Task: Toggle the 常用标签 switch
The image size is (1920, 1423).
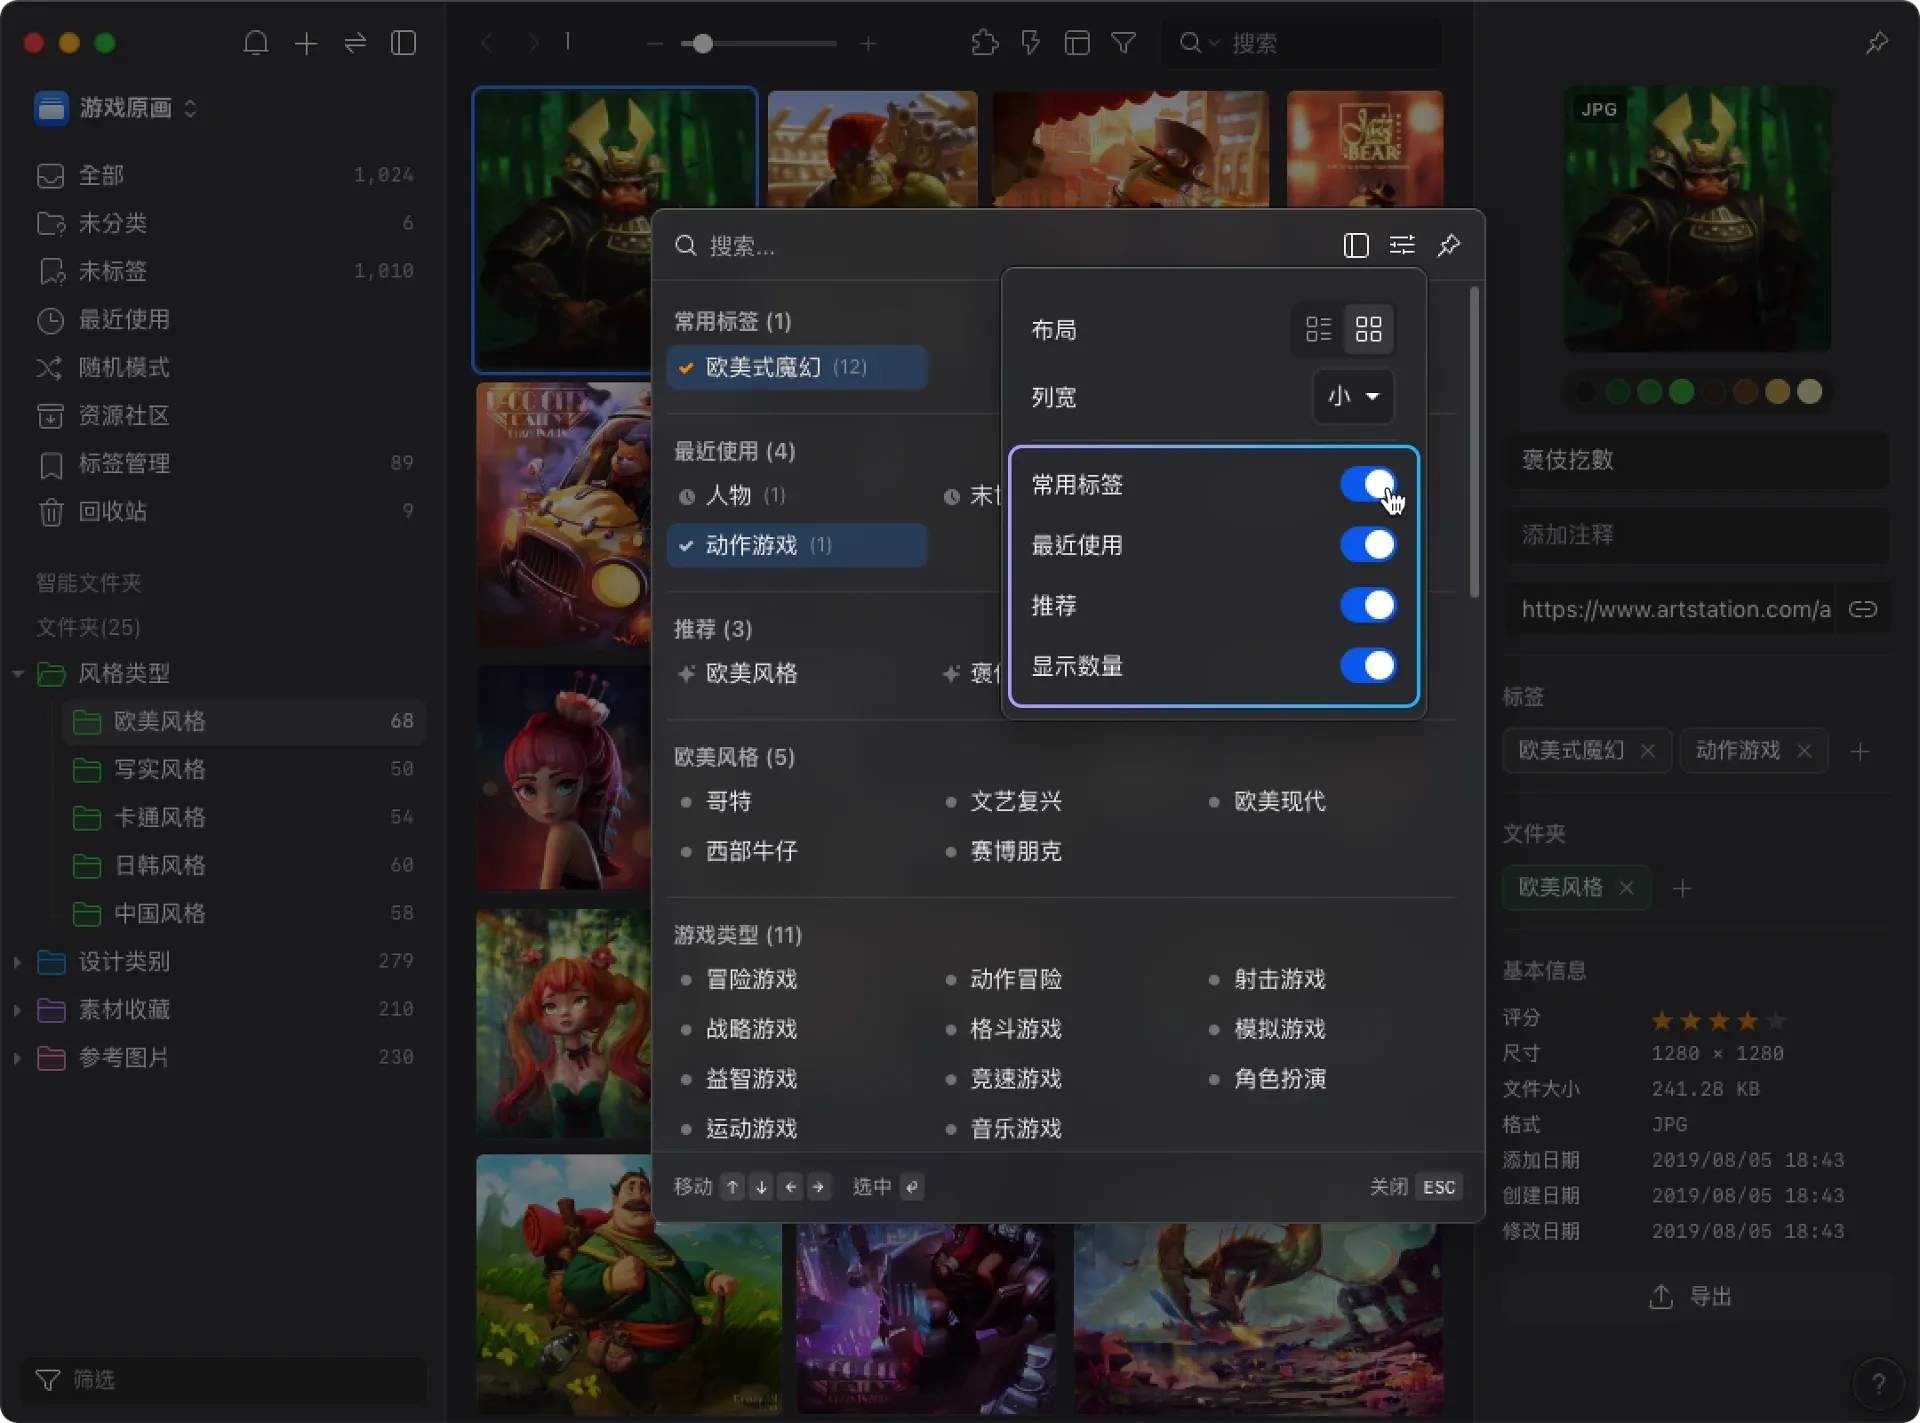Action: [x=1368, y=485]
